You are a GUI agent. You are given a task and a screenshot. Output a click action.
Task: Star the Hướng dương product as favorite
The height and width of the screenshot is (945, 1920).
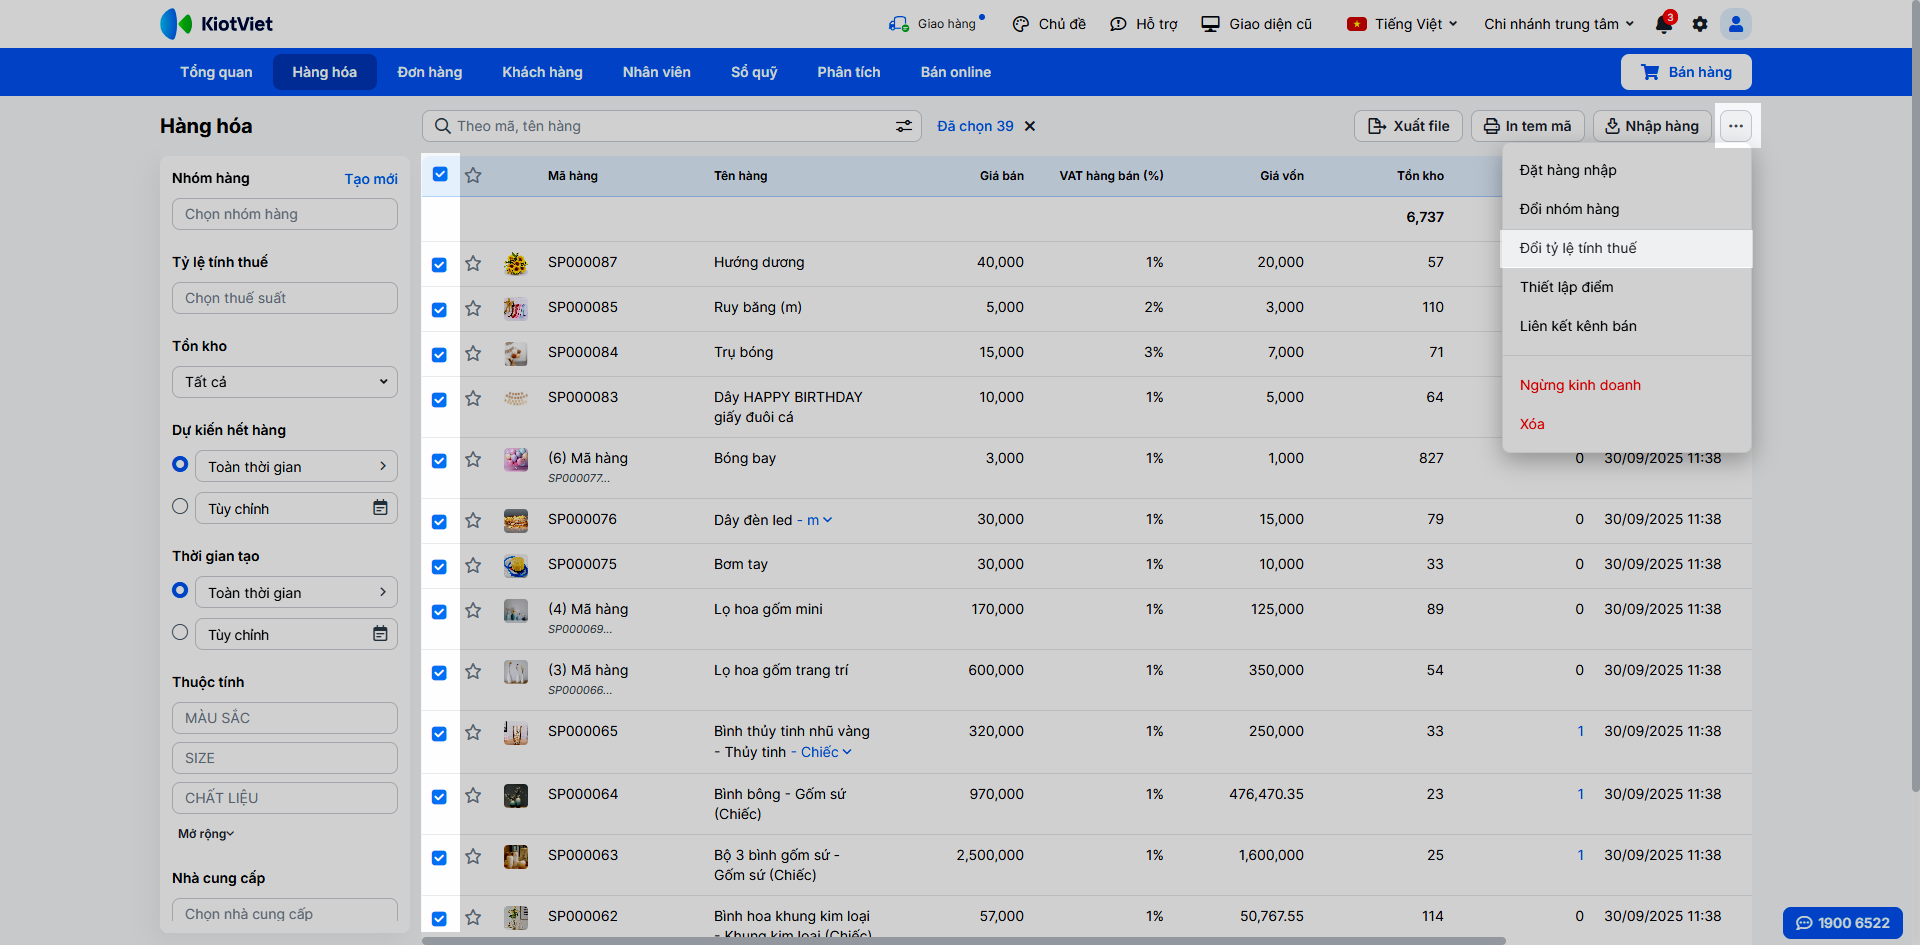point(473,263)
